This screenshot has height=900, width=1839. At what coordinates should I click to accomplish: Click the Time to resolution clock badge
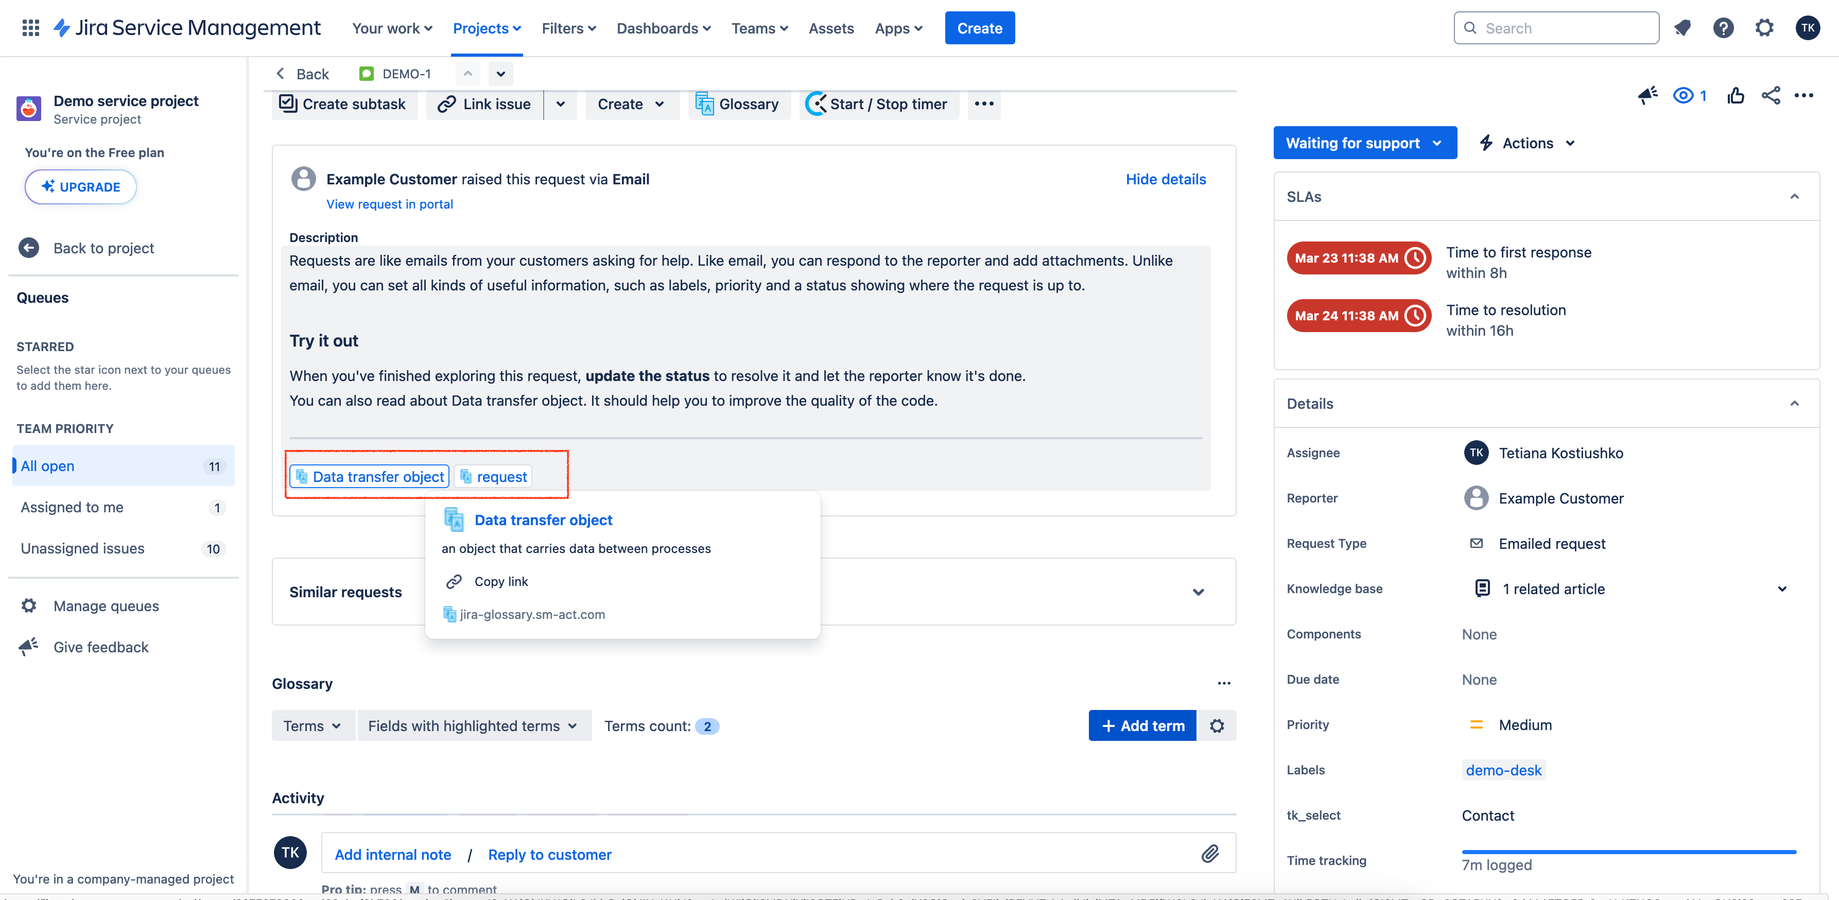coord(1359,316)
